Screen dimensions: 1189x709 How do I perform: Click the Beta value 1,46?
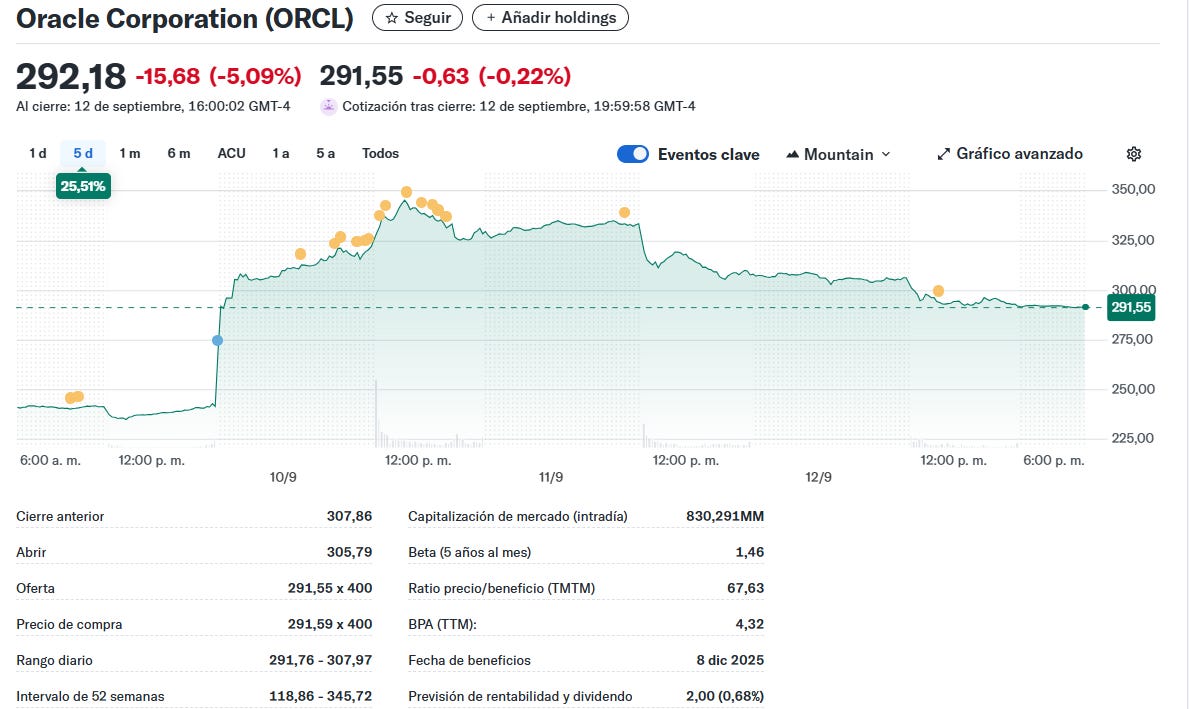tap(750, 552)
